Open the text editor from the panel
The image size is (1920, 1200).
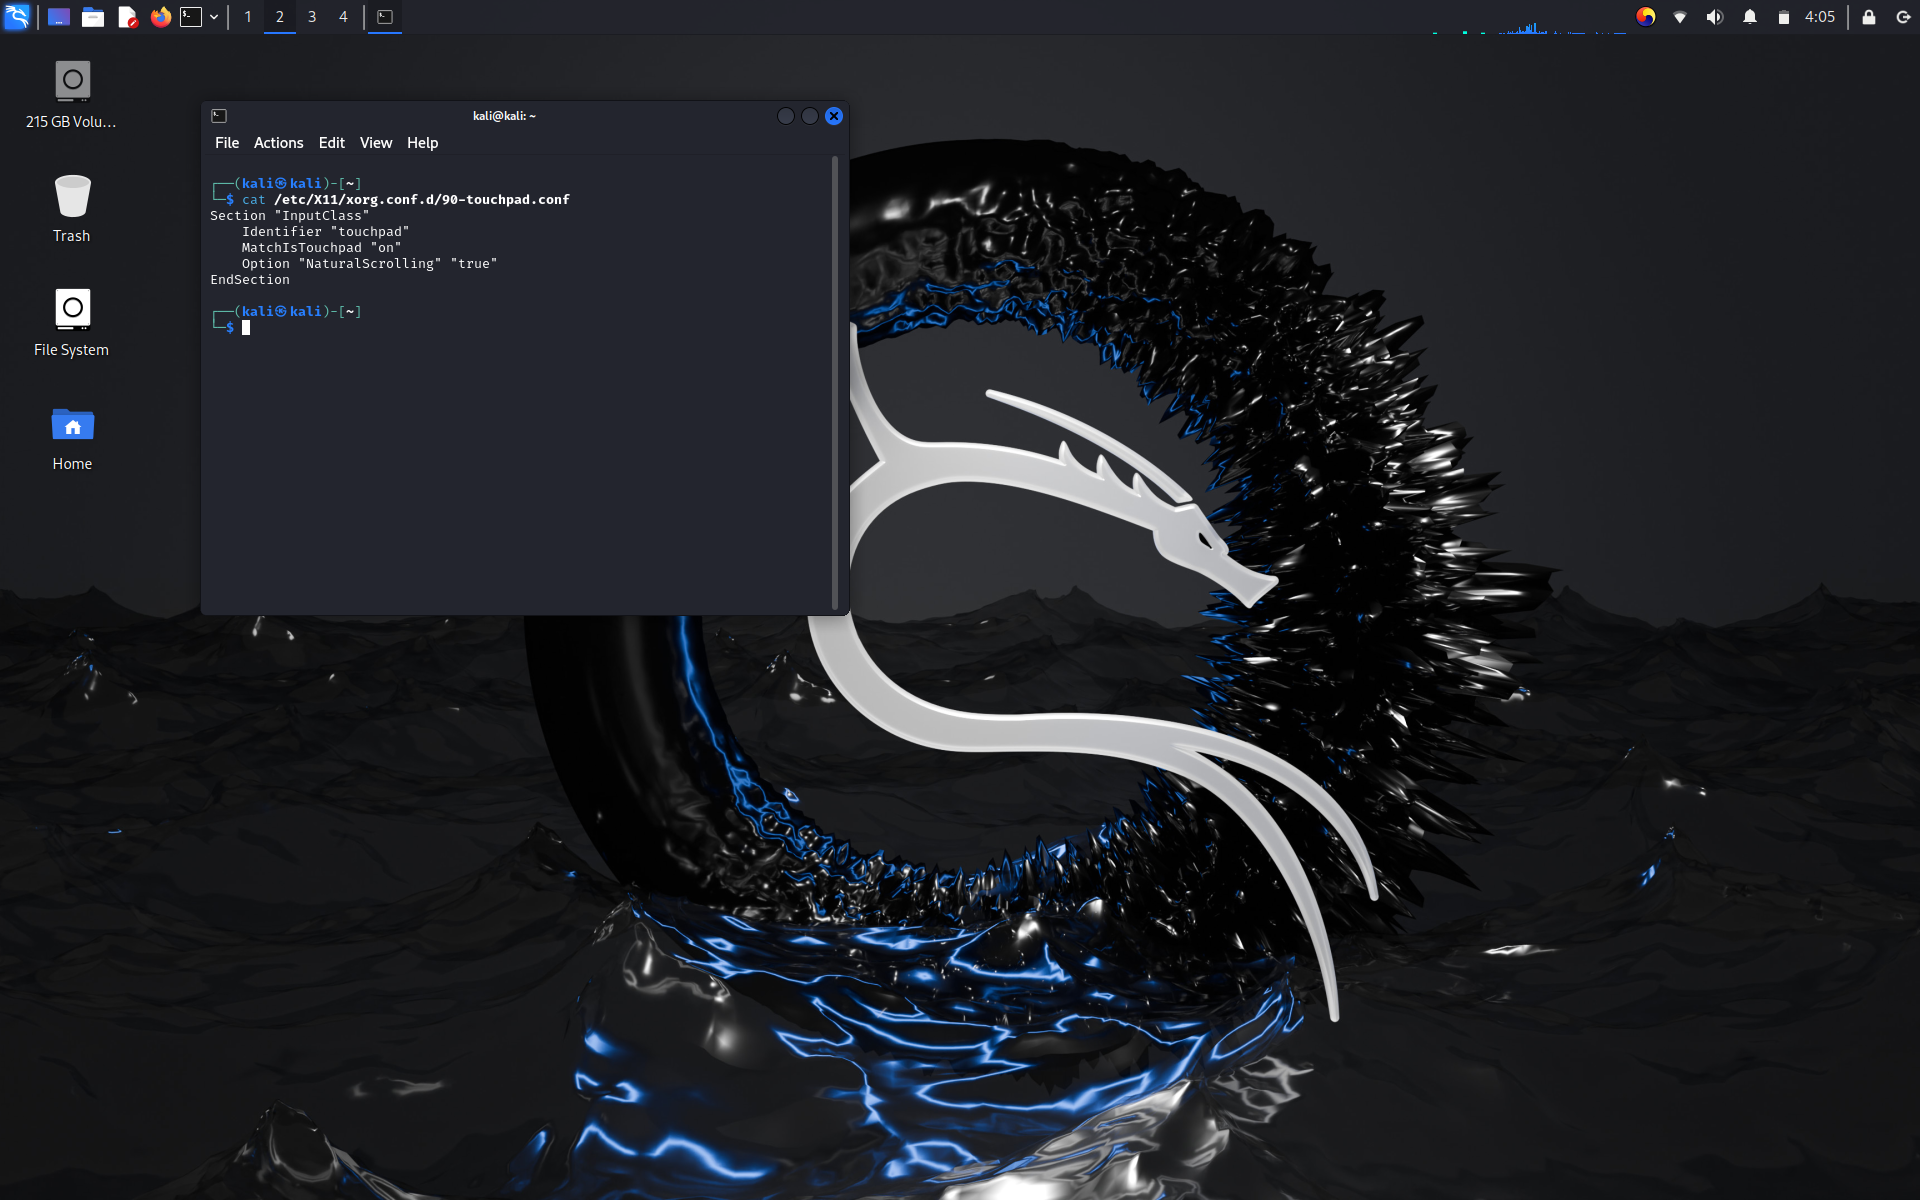(x=127, y=16)
